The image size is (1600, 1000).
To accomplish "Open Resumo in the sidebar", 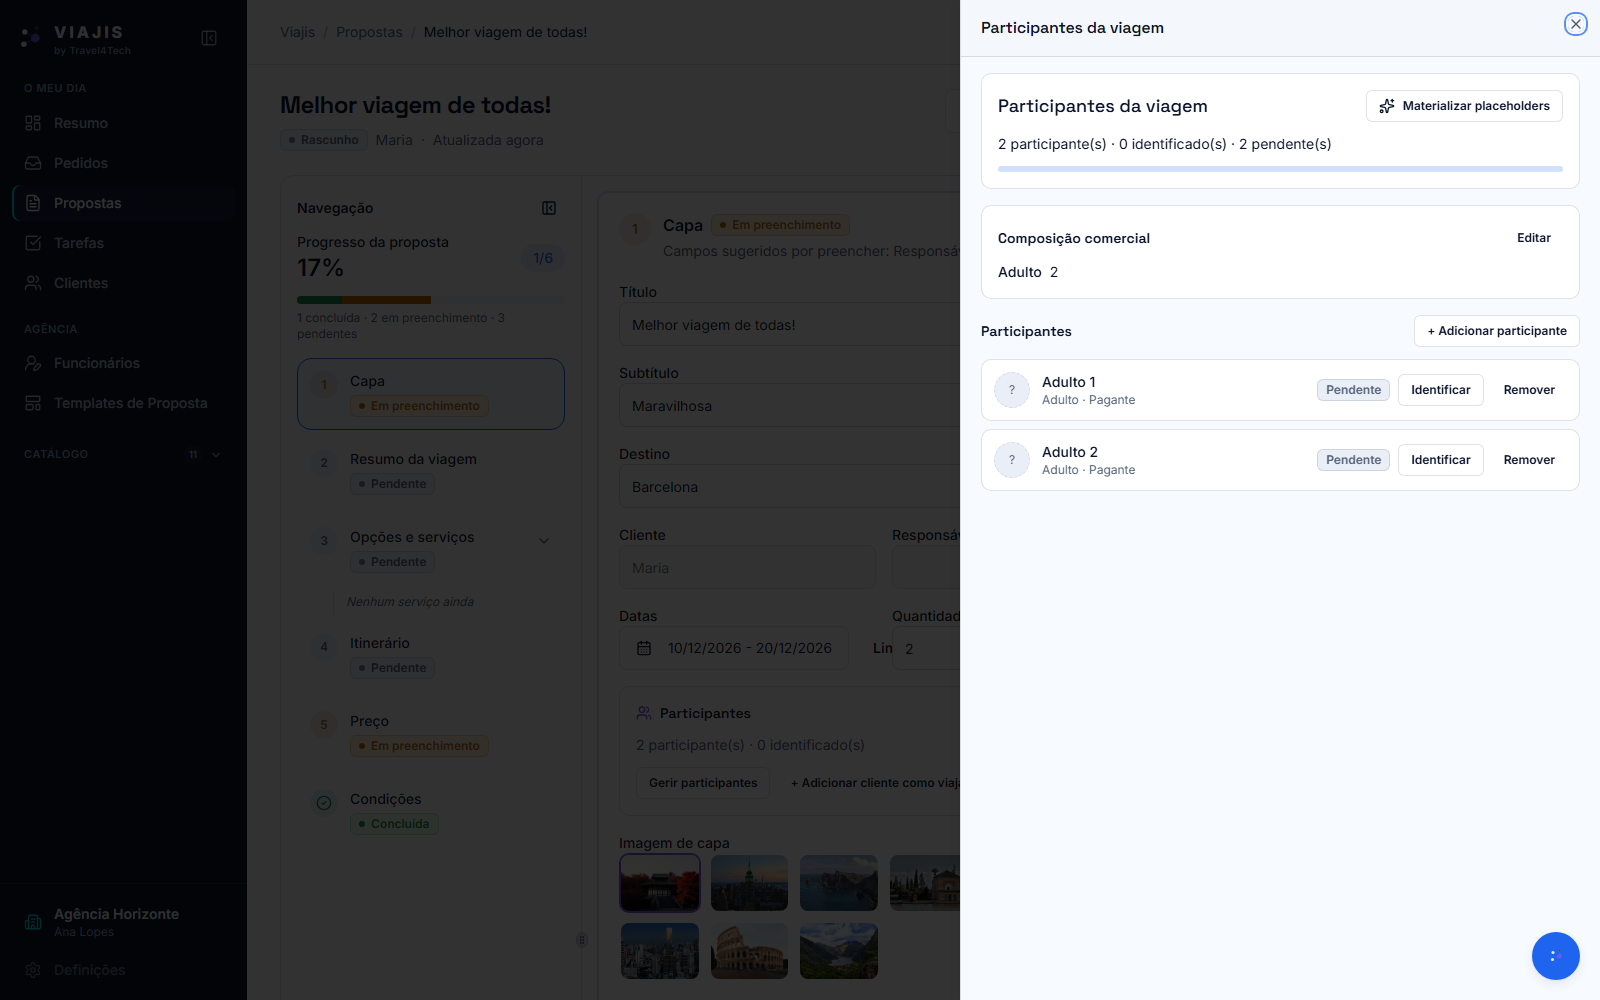I will [x=123, y=123].
